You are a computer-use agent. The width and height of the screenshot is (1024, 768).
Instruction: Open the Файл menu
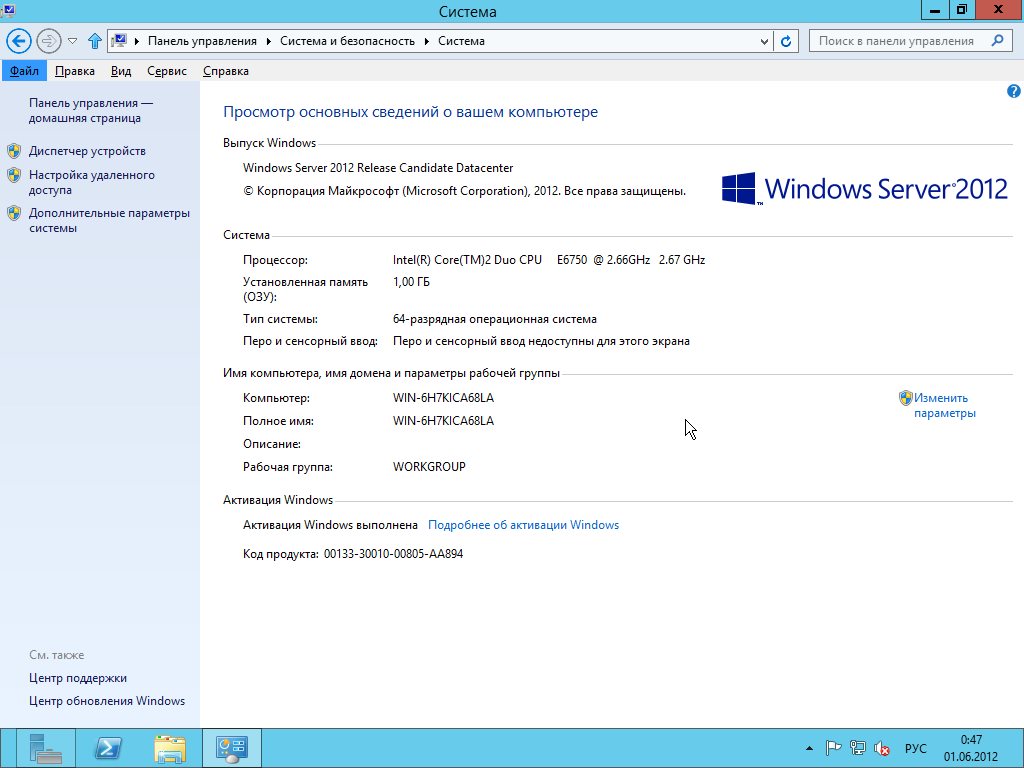click(x=24, y=71)
